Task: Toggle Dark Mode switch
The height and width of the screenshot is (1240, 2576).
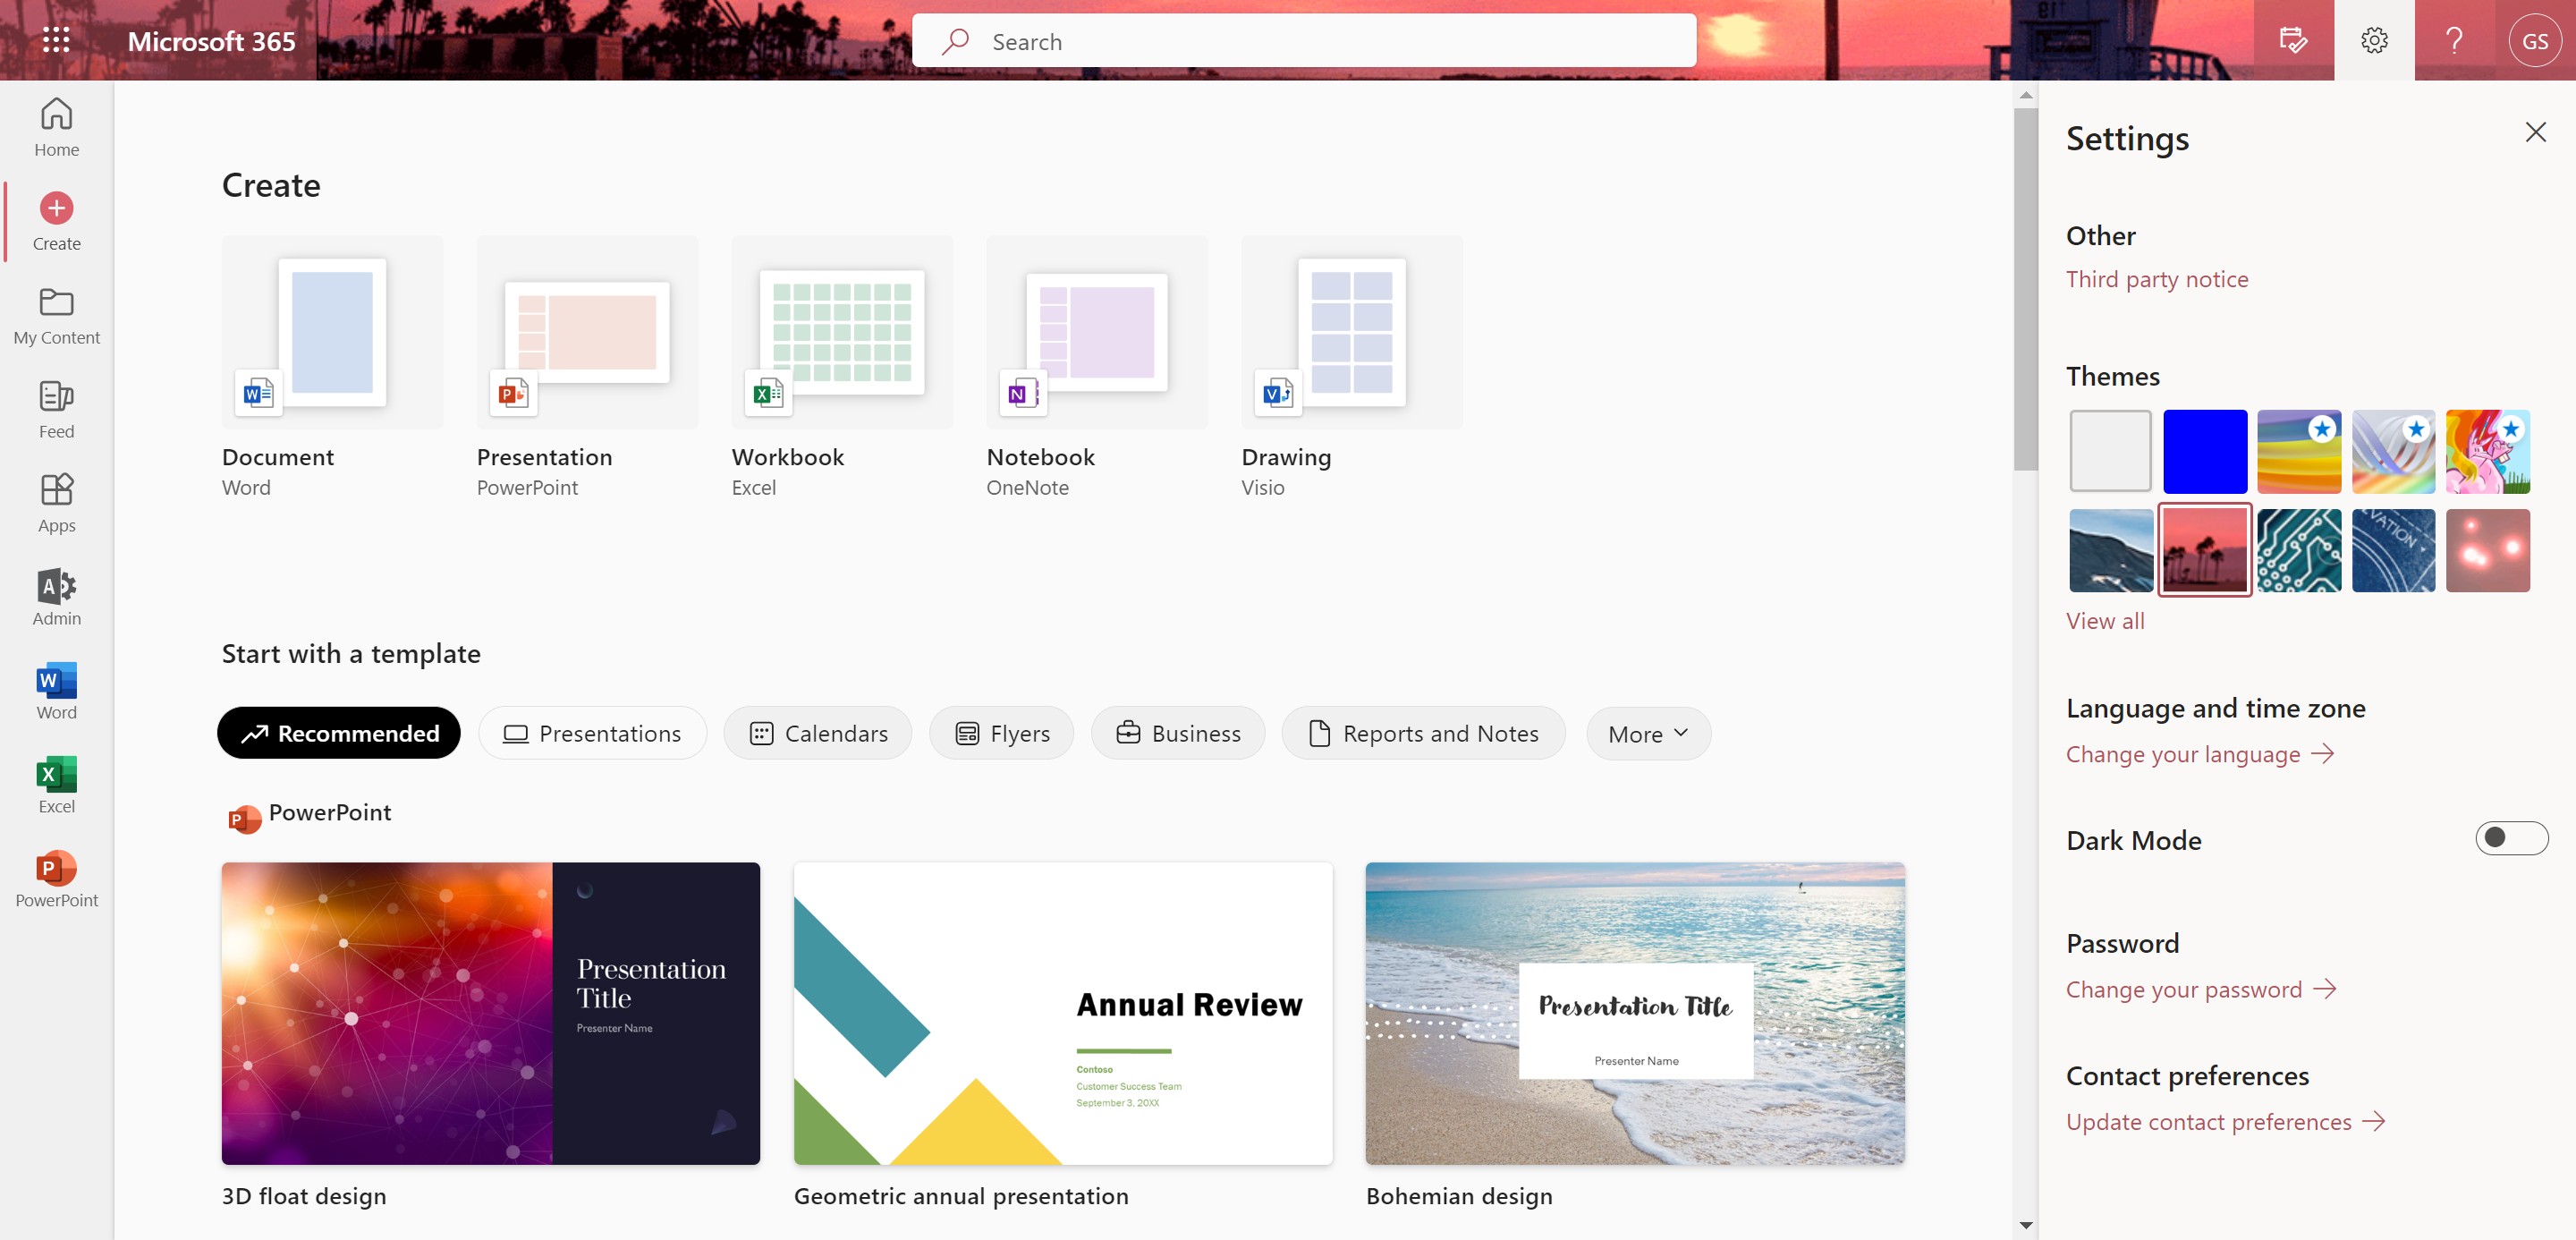Action: click(x=2511, y=838)
